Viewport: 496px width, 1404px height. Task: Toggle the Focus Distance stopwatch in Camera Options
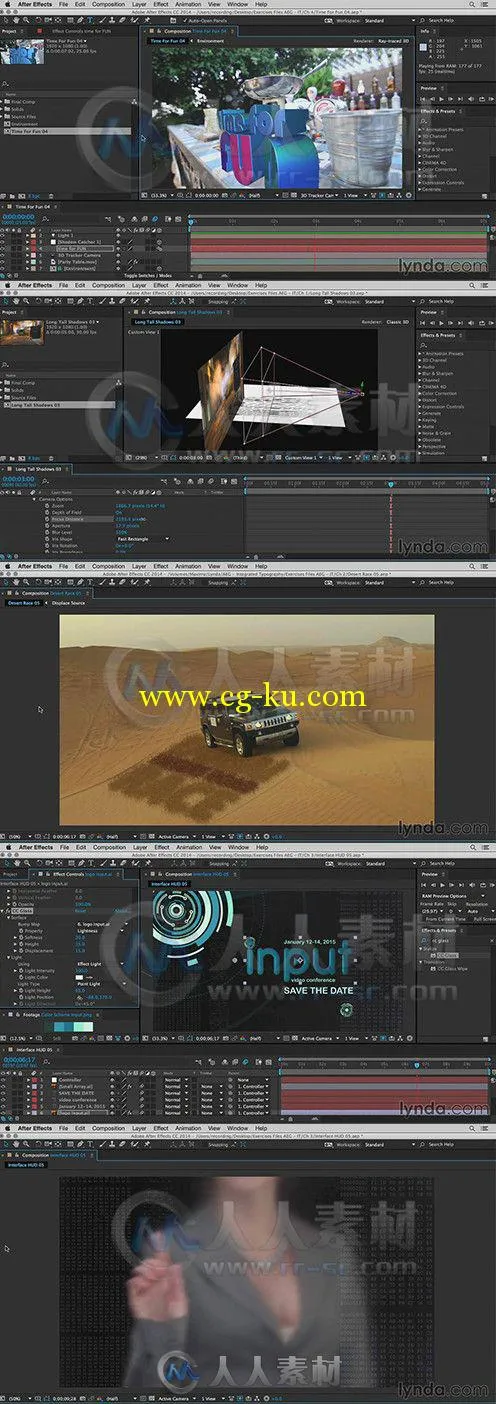click(46, 519)
